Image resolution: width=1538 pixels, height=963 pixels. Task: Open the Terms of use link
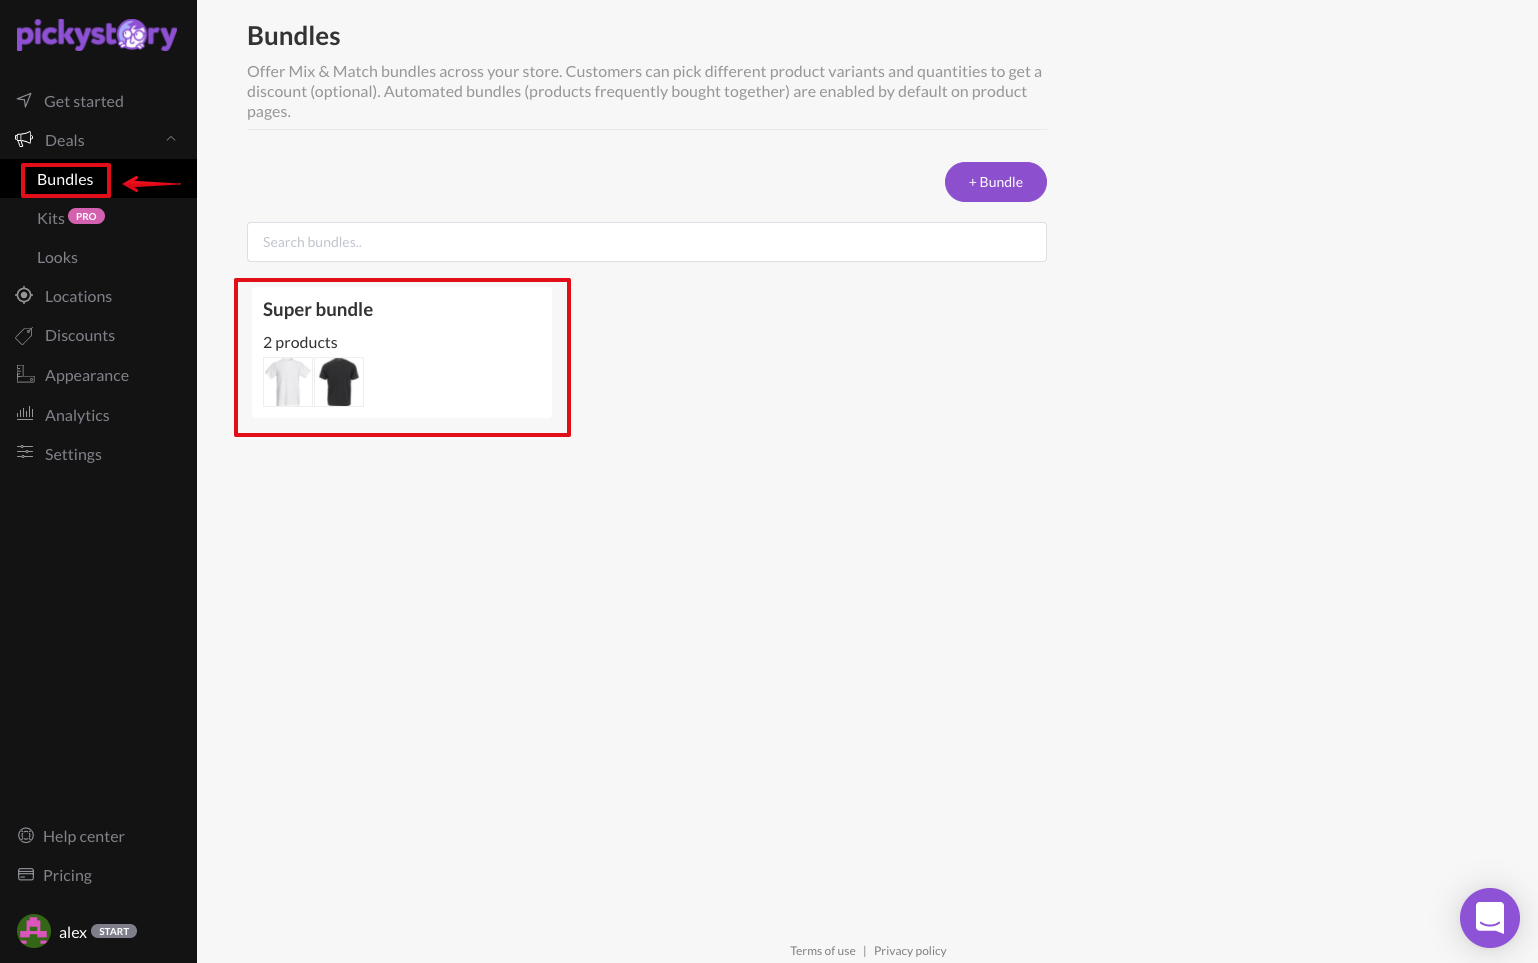(x=823, y=951)
